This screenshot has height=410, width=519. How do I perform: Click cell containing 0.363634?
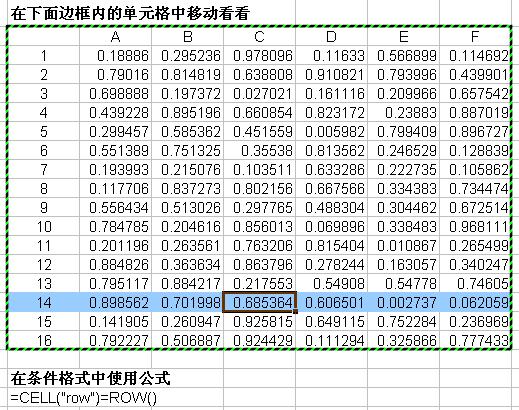187,264
